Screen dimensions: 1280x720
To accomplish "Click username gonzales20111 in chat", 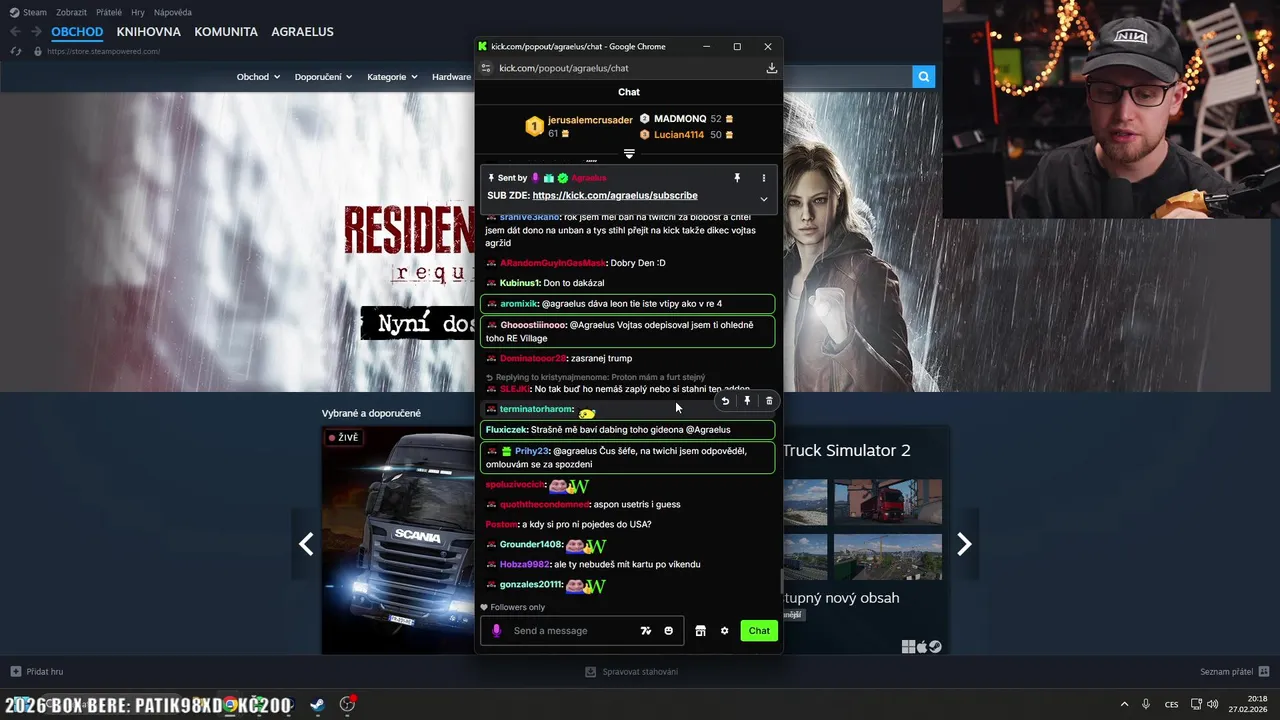I will click(x=531, y=585).
